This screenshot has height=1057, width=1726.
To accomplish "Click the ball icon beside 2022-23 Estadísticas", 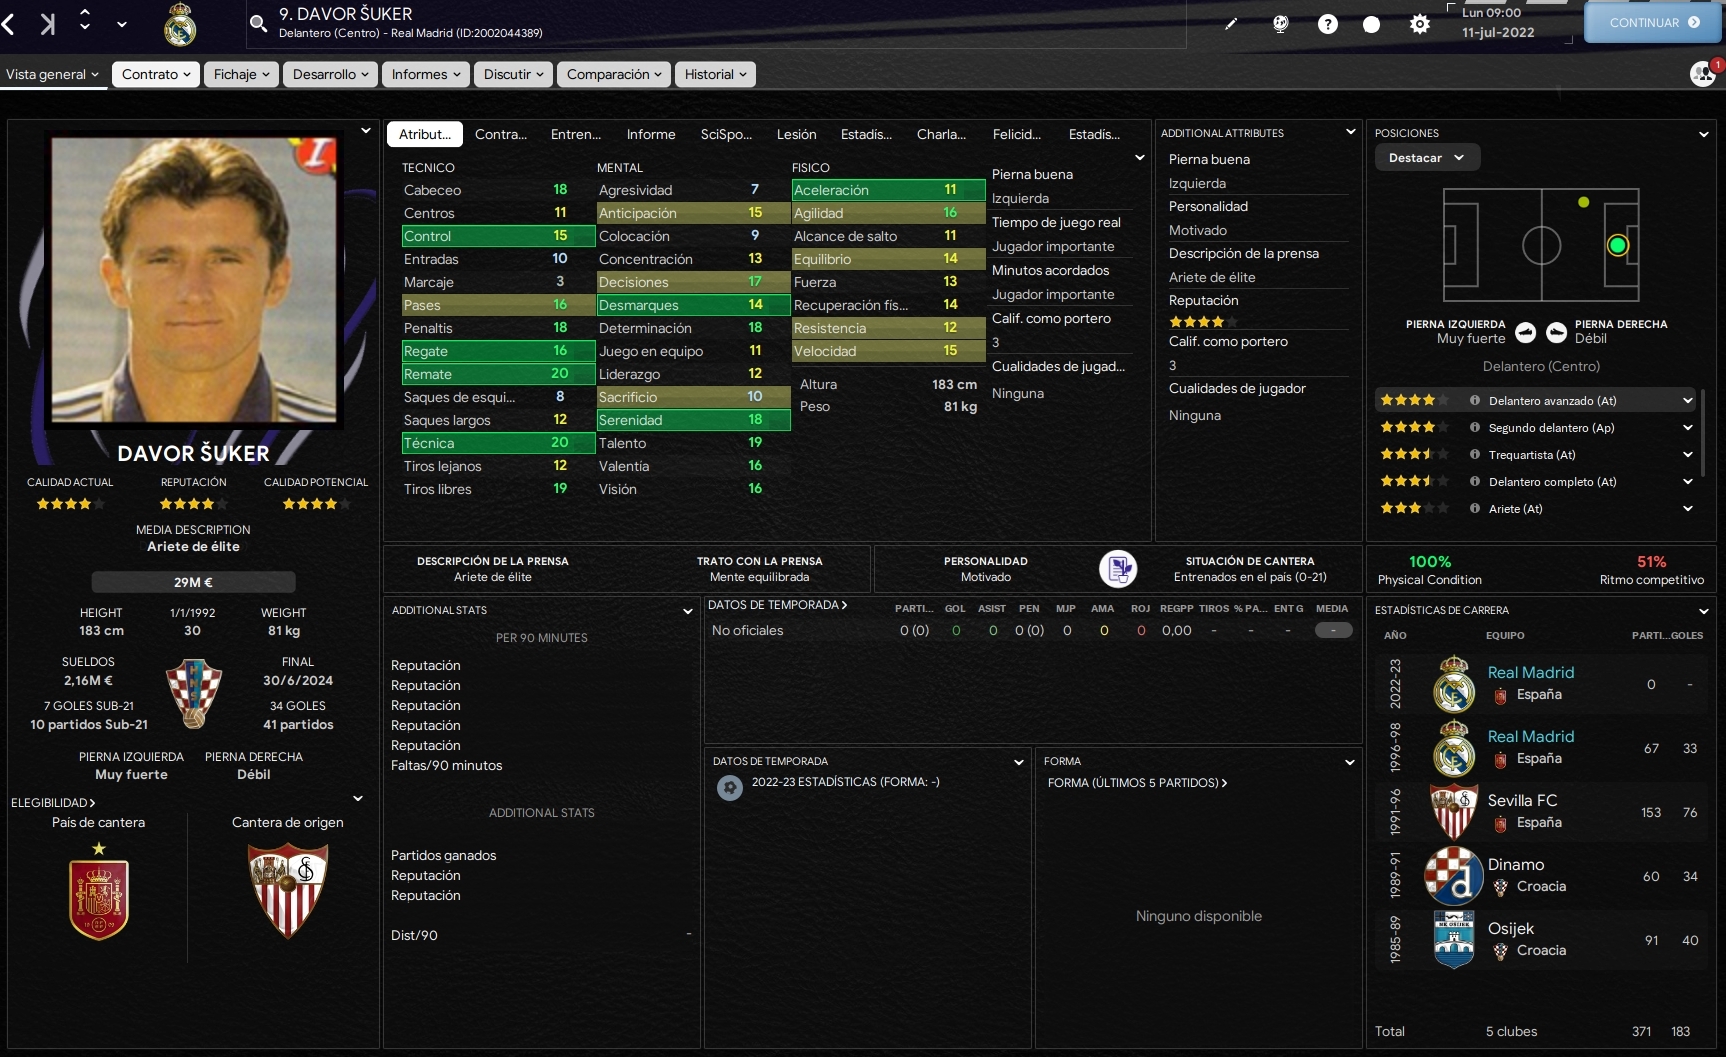I will point(730,788).
